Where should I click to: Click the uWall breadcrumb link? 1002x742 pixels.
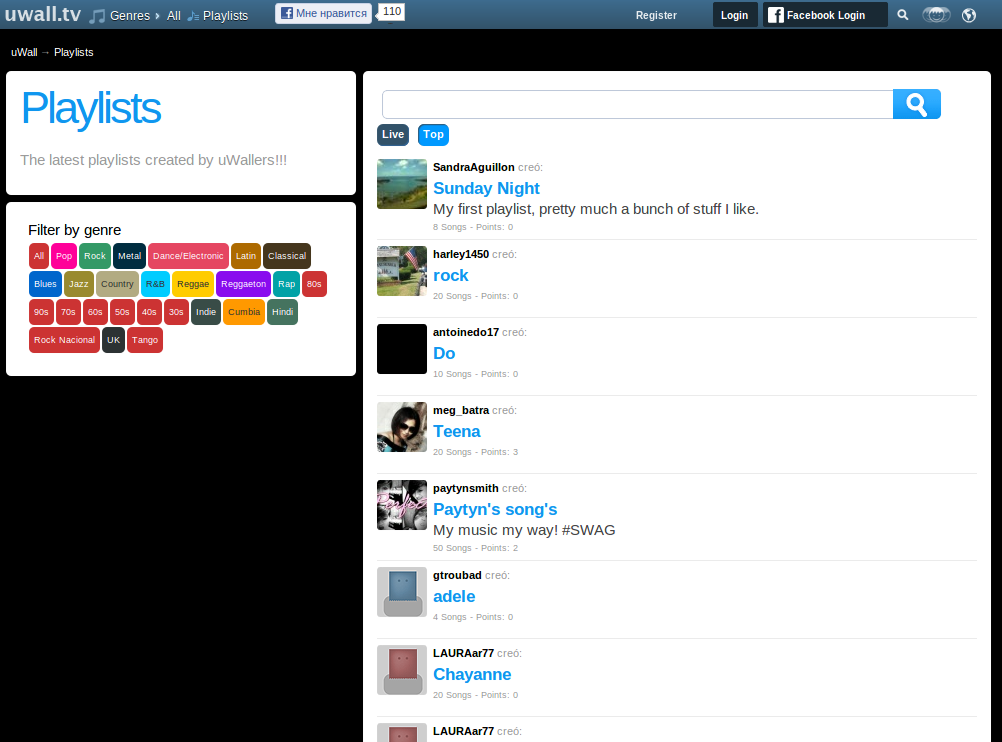24,52
